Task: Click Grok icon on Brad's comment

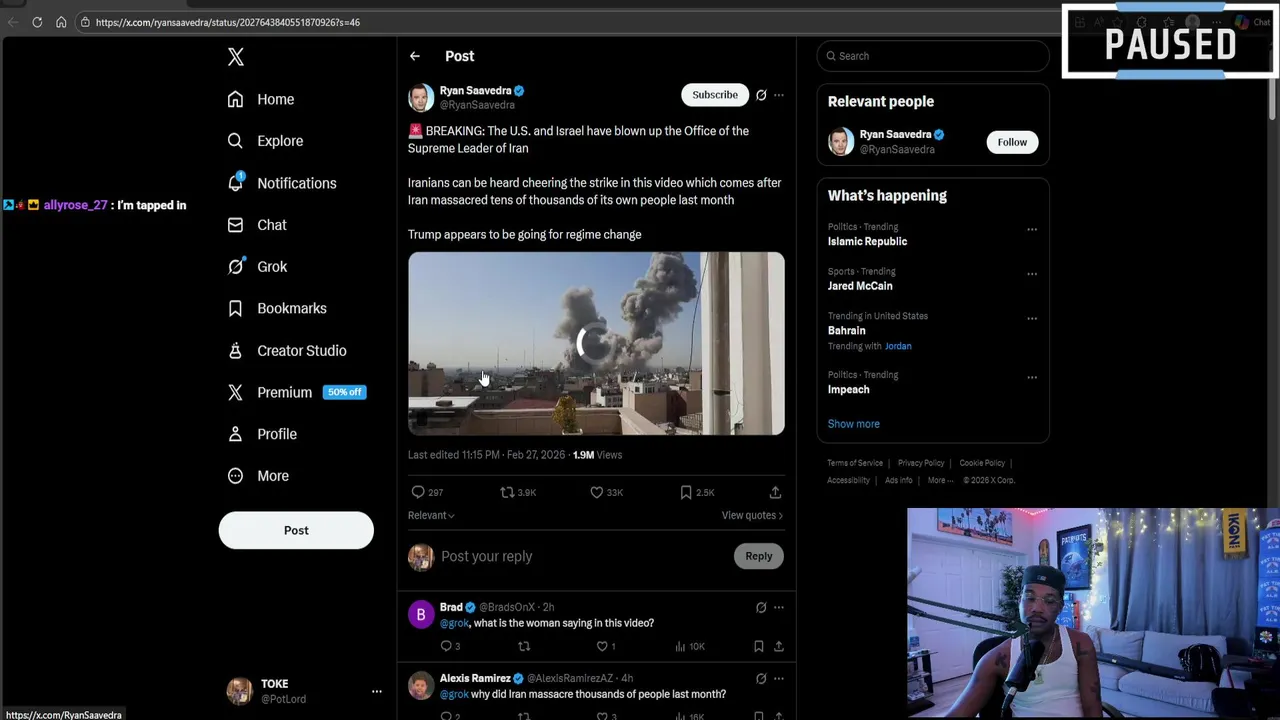Action: (761, 607)
